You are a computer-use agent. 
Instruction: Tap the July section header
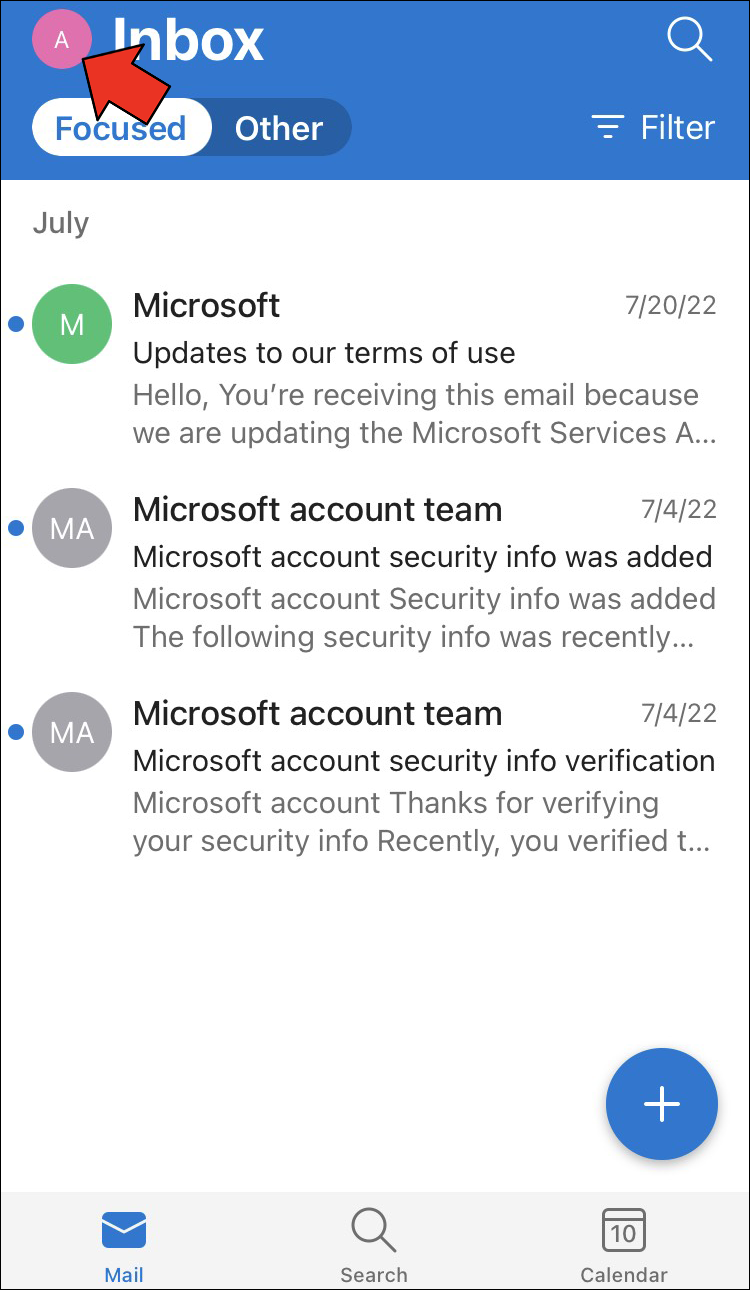click(61, 223)
